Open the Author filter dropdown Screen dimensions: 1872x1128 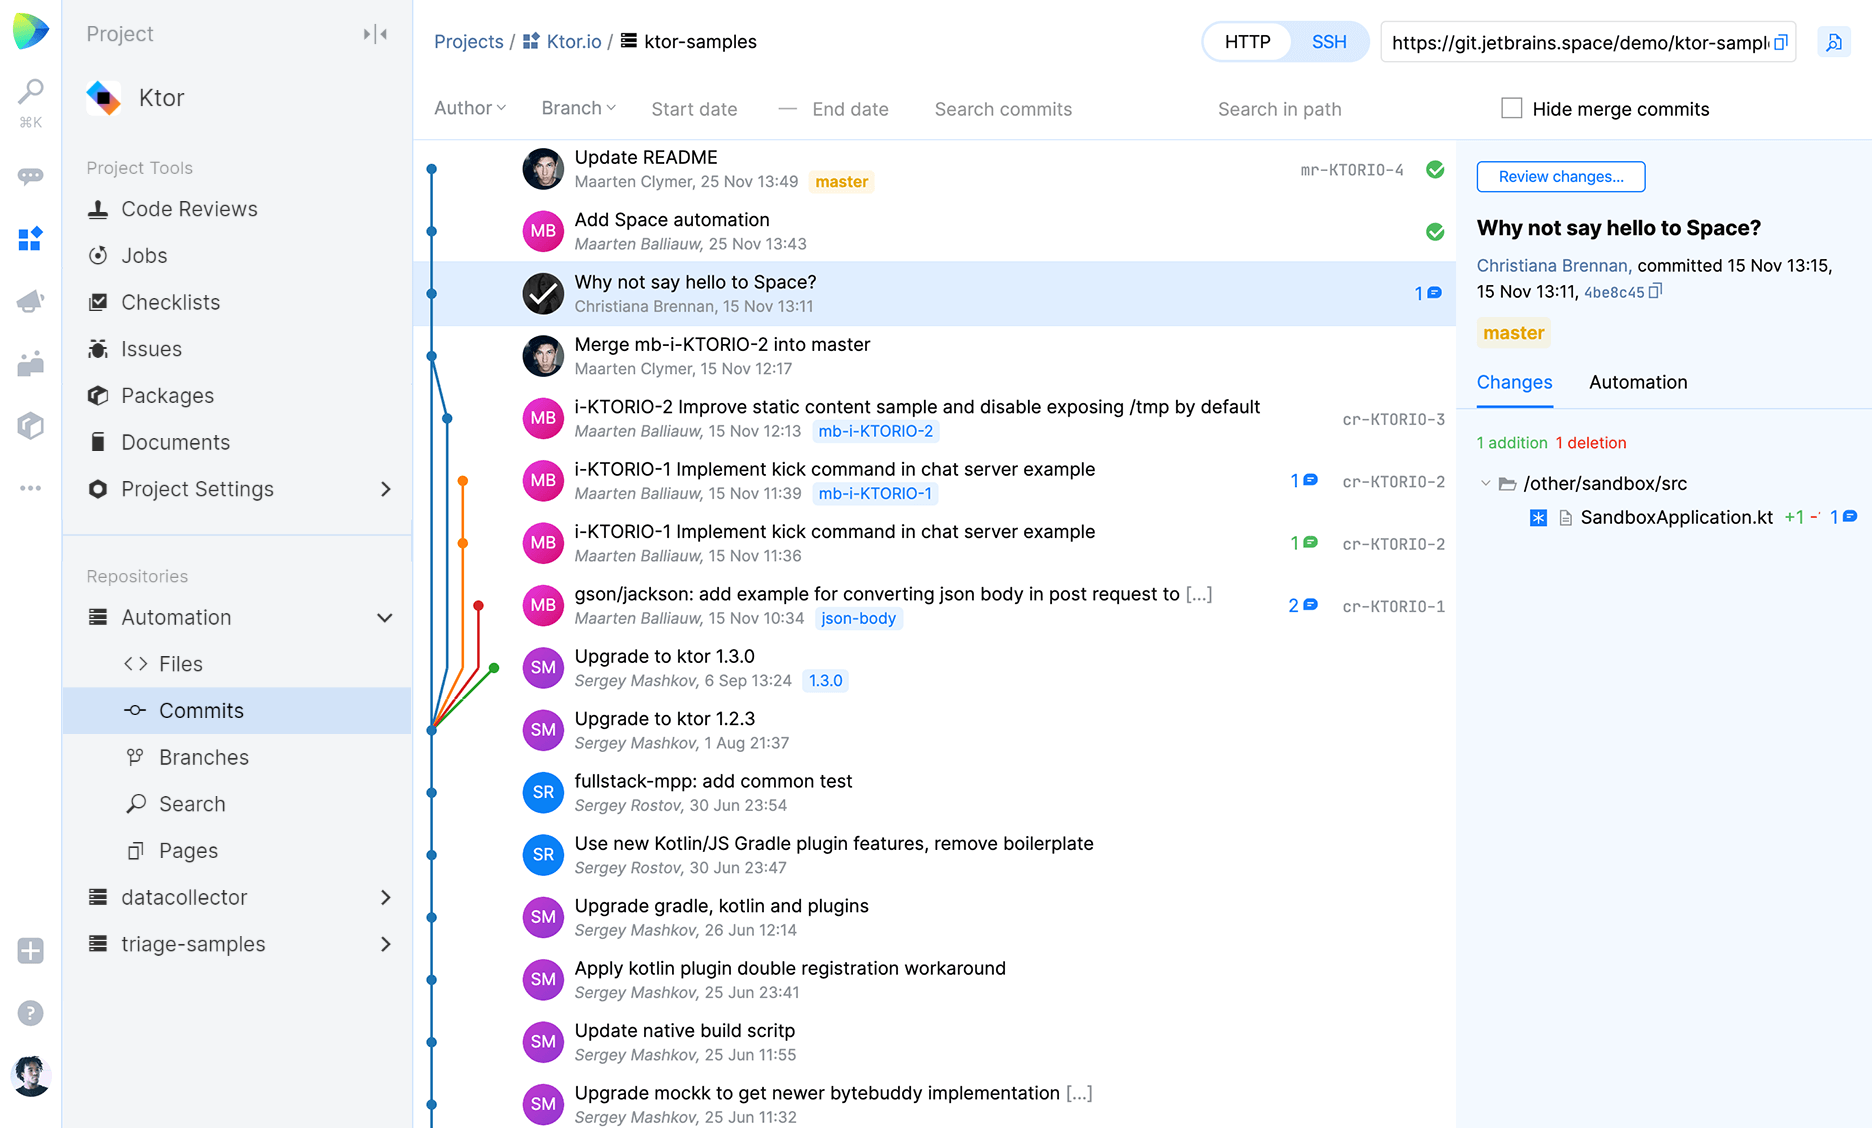pos(470,108)
